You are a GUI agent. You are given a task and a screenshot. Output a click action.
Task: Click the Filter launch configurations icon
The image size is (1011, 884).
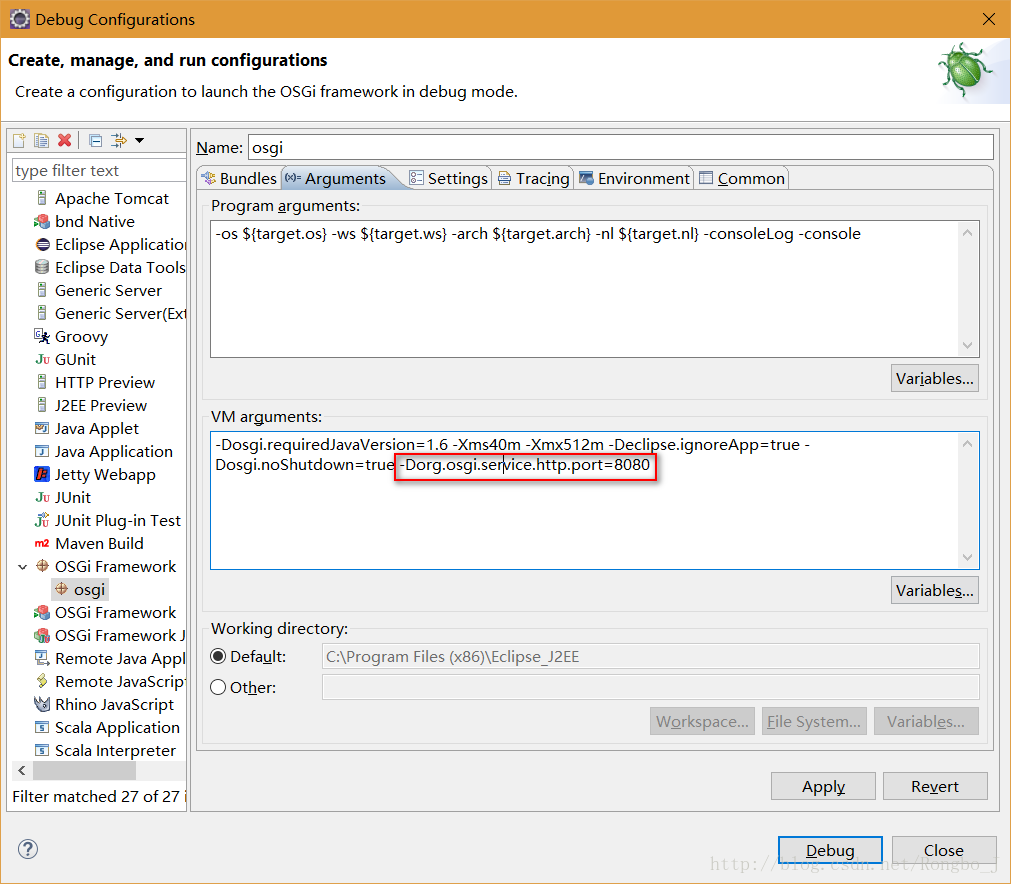119,140
